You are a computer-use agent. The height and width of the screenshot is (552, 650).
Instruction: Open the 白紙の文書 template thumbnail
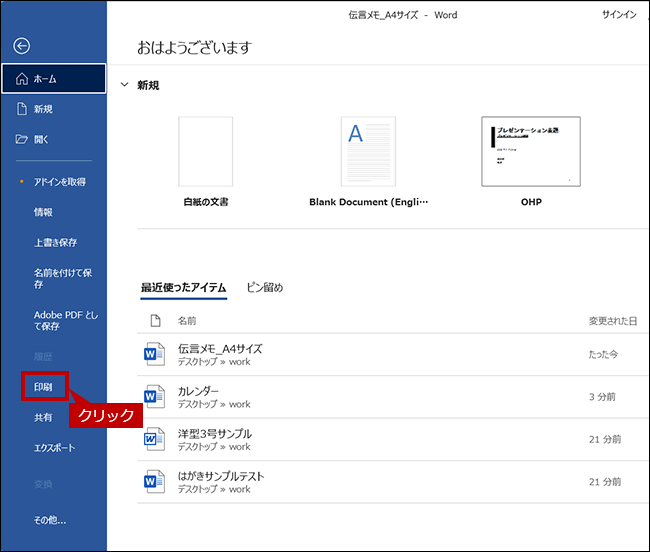tap(205, 151)
